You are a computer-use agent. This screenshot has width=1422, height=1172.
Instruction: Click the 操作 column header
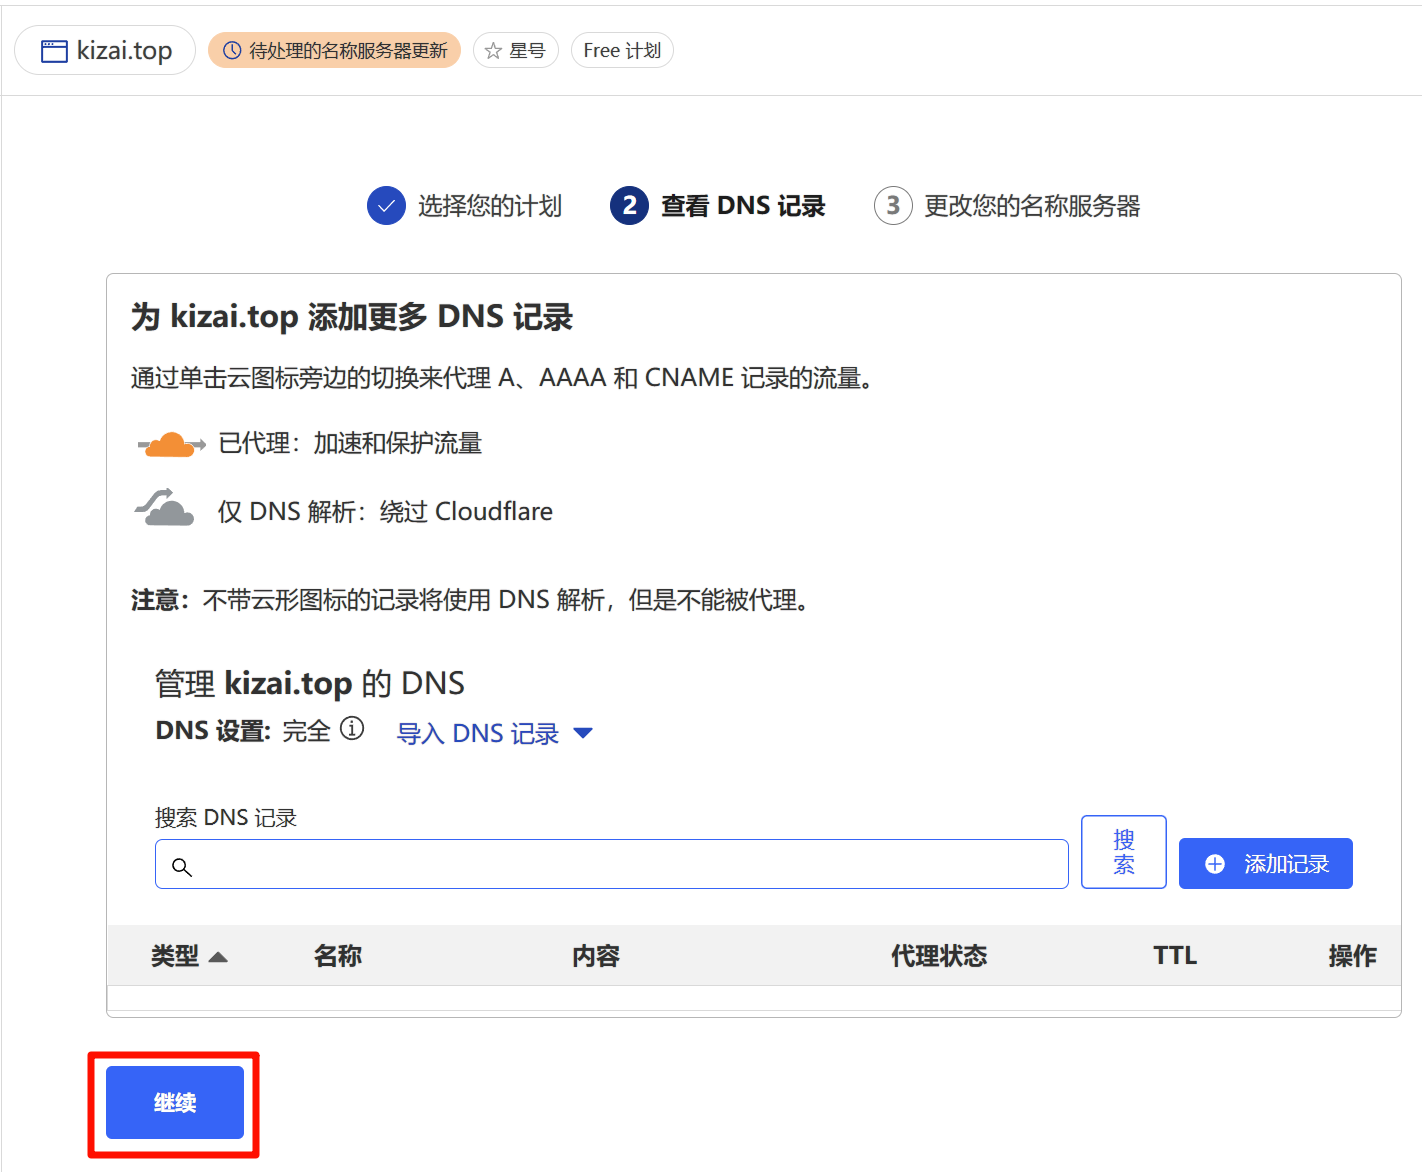pos(1353,956)
